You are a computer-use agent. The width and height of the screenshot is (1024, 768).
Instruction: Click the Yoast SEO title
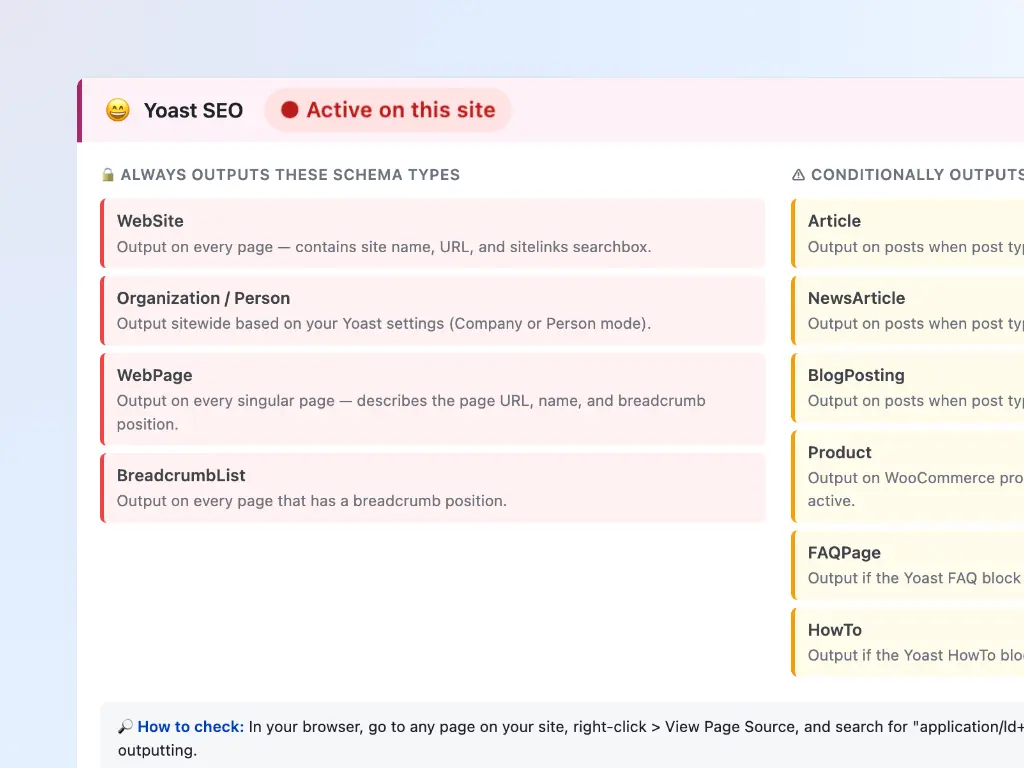tap(193, 110)
